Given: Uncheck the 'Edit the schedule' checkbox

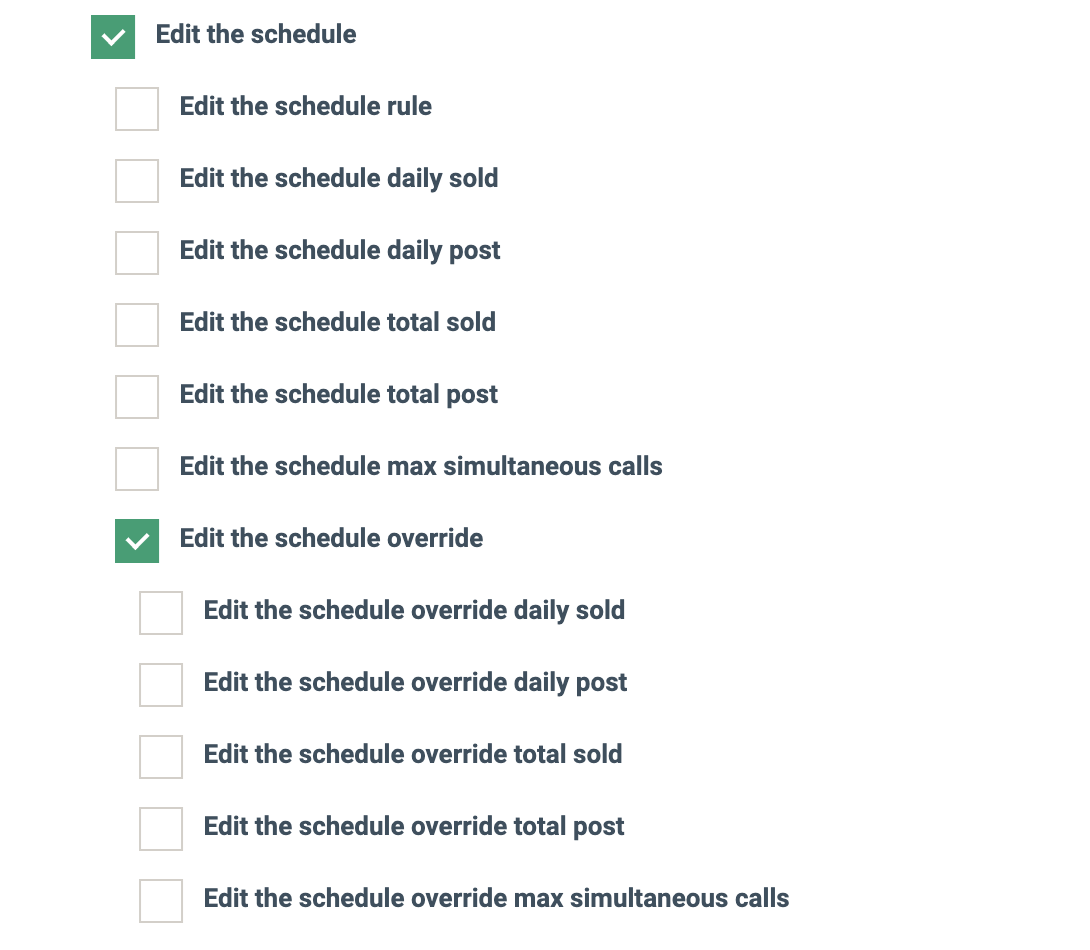Looking at the screenshot, I should [113, 37].
